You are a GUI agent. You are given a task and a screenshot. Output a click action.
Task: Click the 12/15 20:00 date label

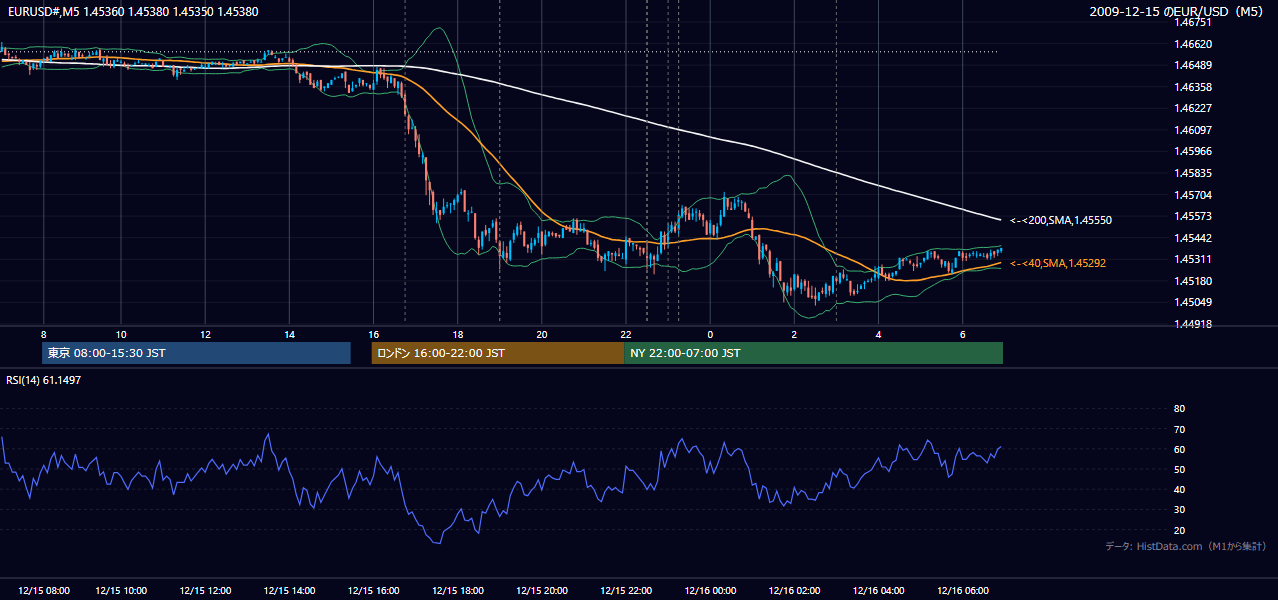click(541, 591)
